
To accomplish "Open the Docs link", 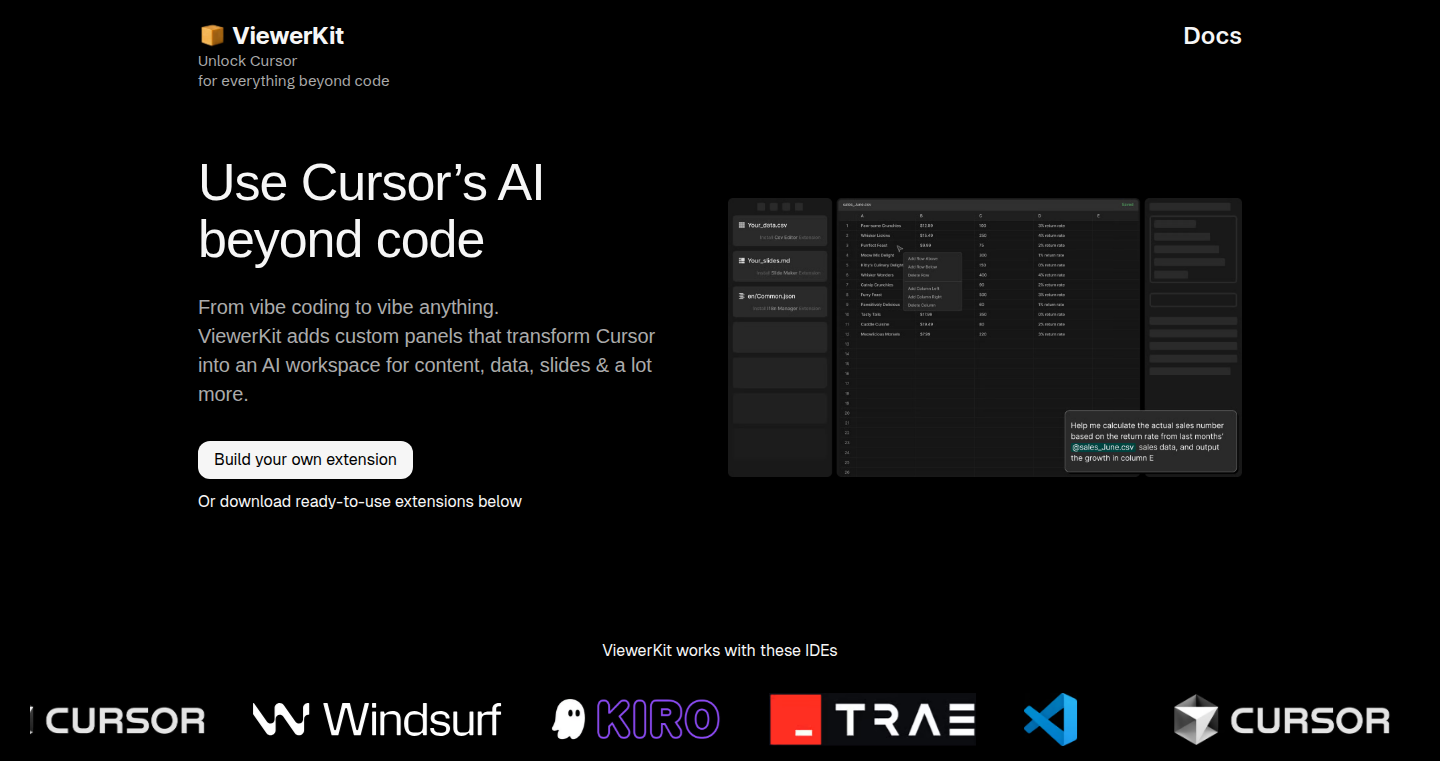I will [1212, 36].
